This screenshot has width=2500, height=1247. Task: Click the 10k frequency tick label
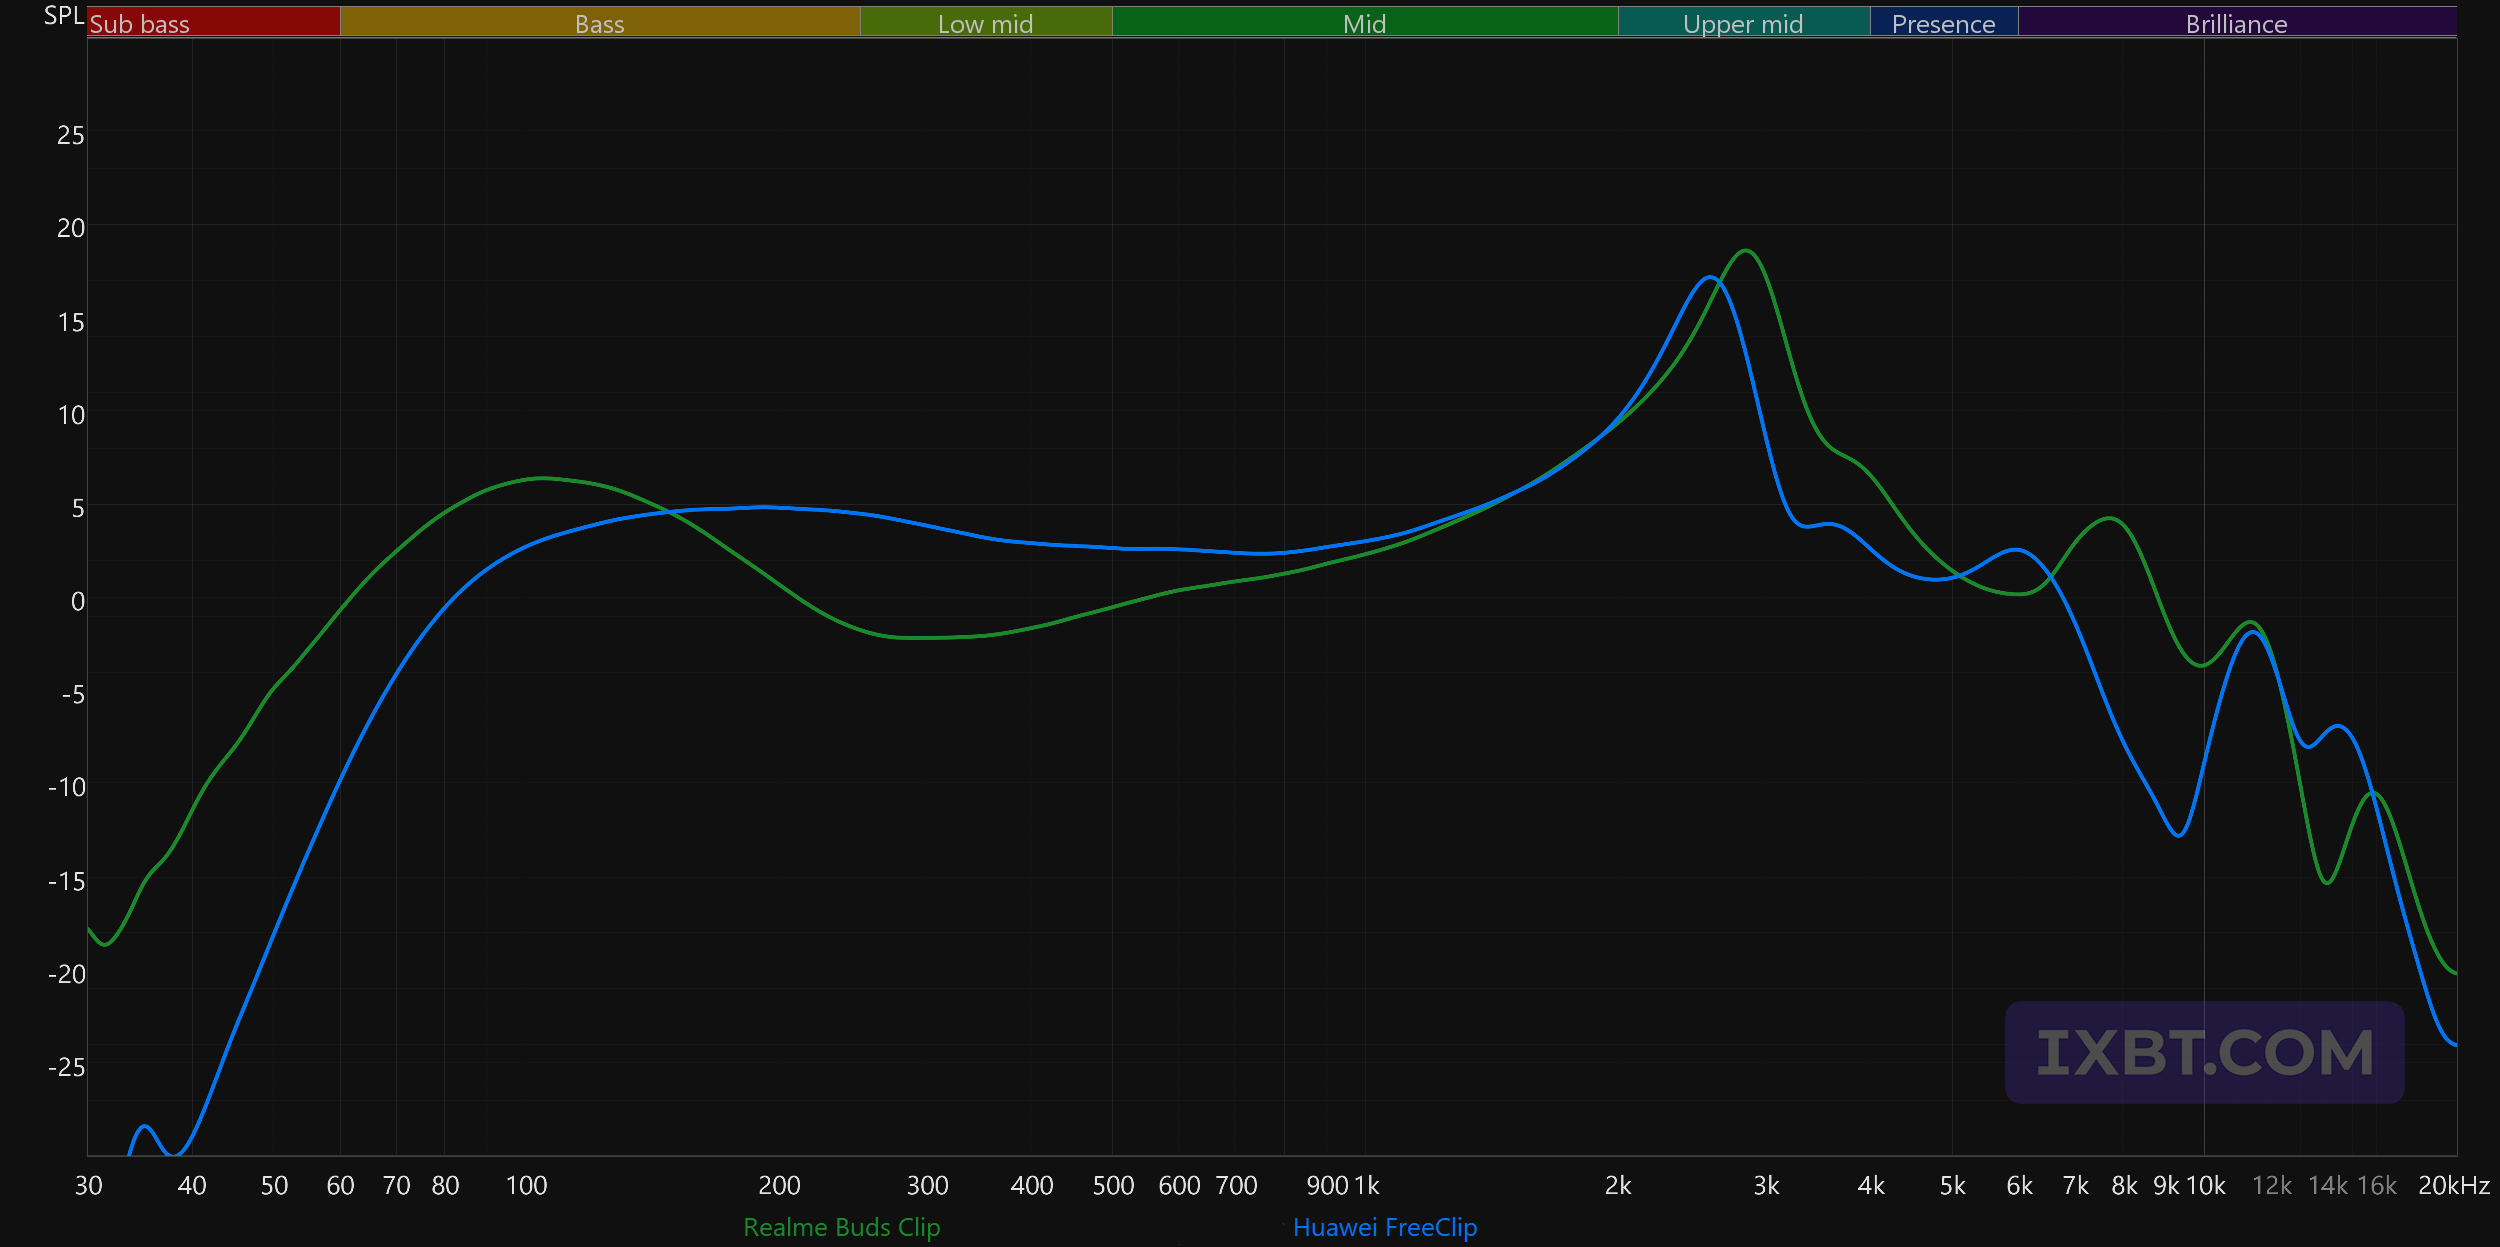pos(2206,1186)
